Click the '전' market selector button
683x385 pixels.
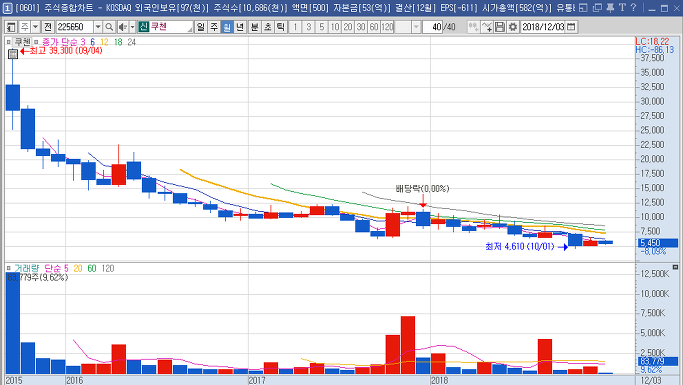pos(48,27)
